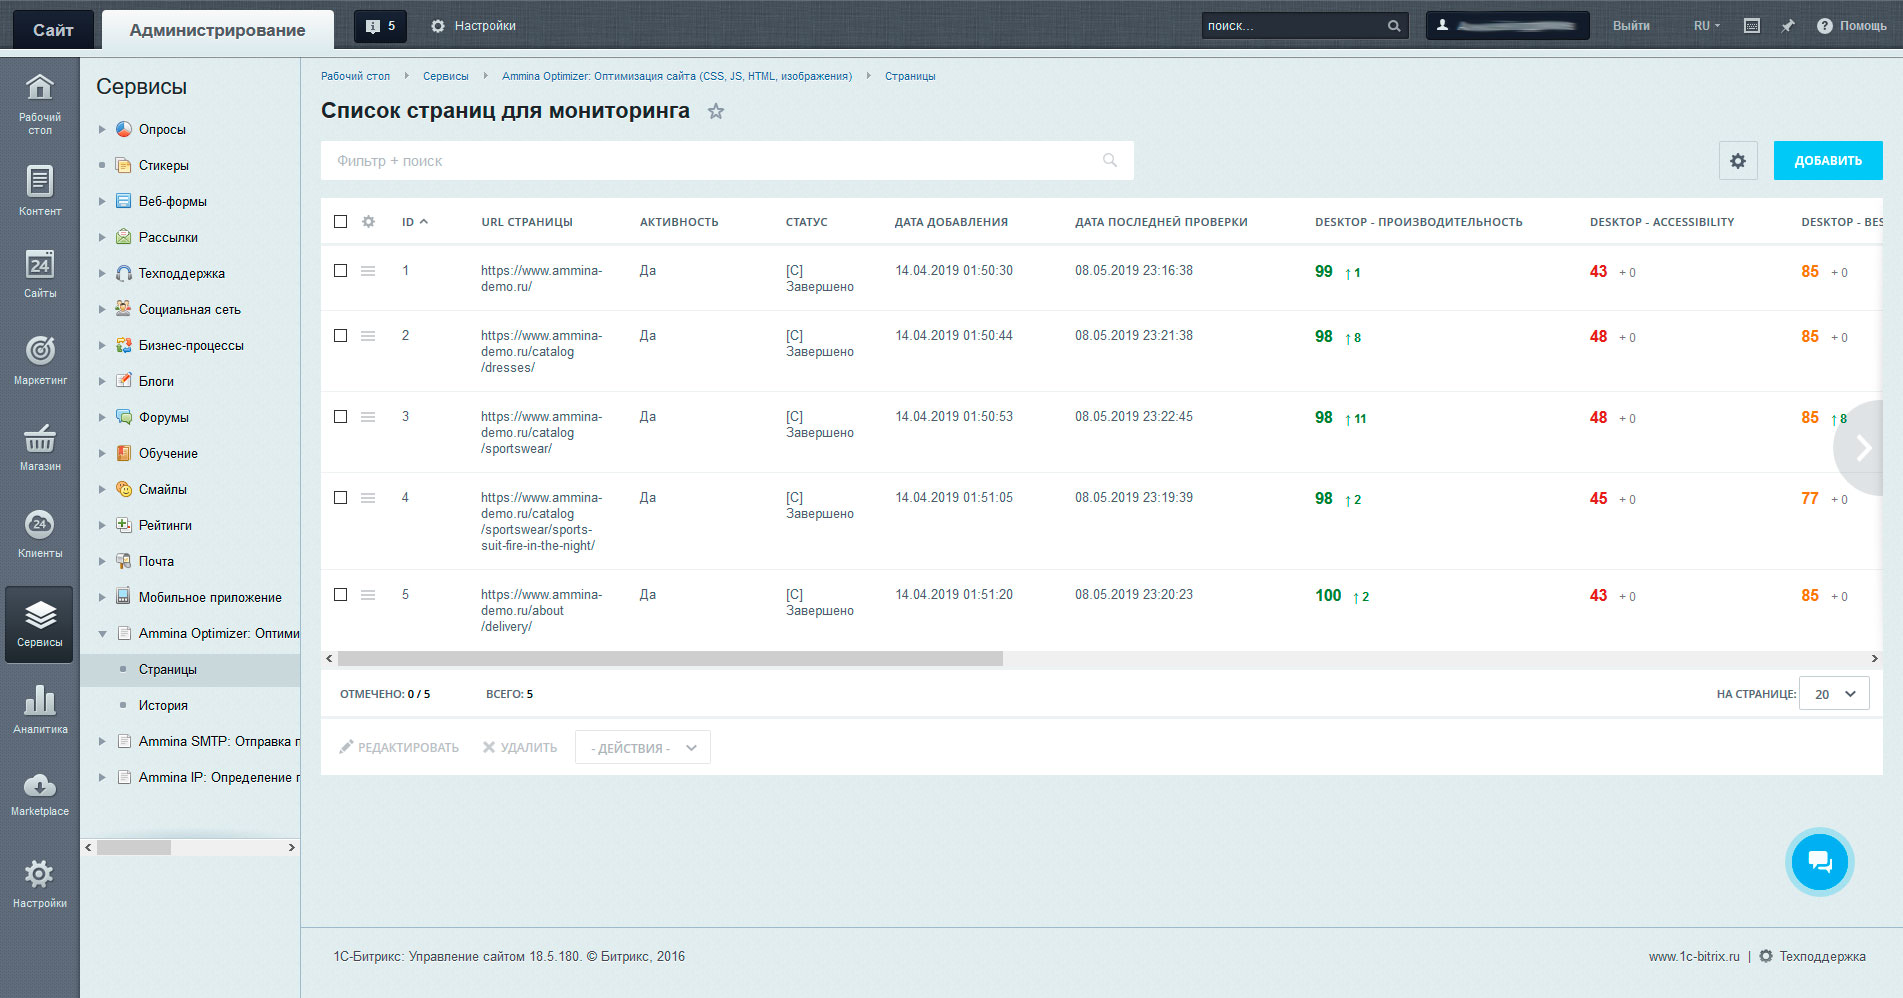Open grid settings gear next to Добавить
Screen dimensions: 1903x998
point(1738,160)
